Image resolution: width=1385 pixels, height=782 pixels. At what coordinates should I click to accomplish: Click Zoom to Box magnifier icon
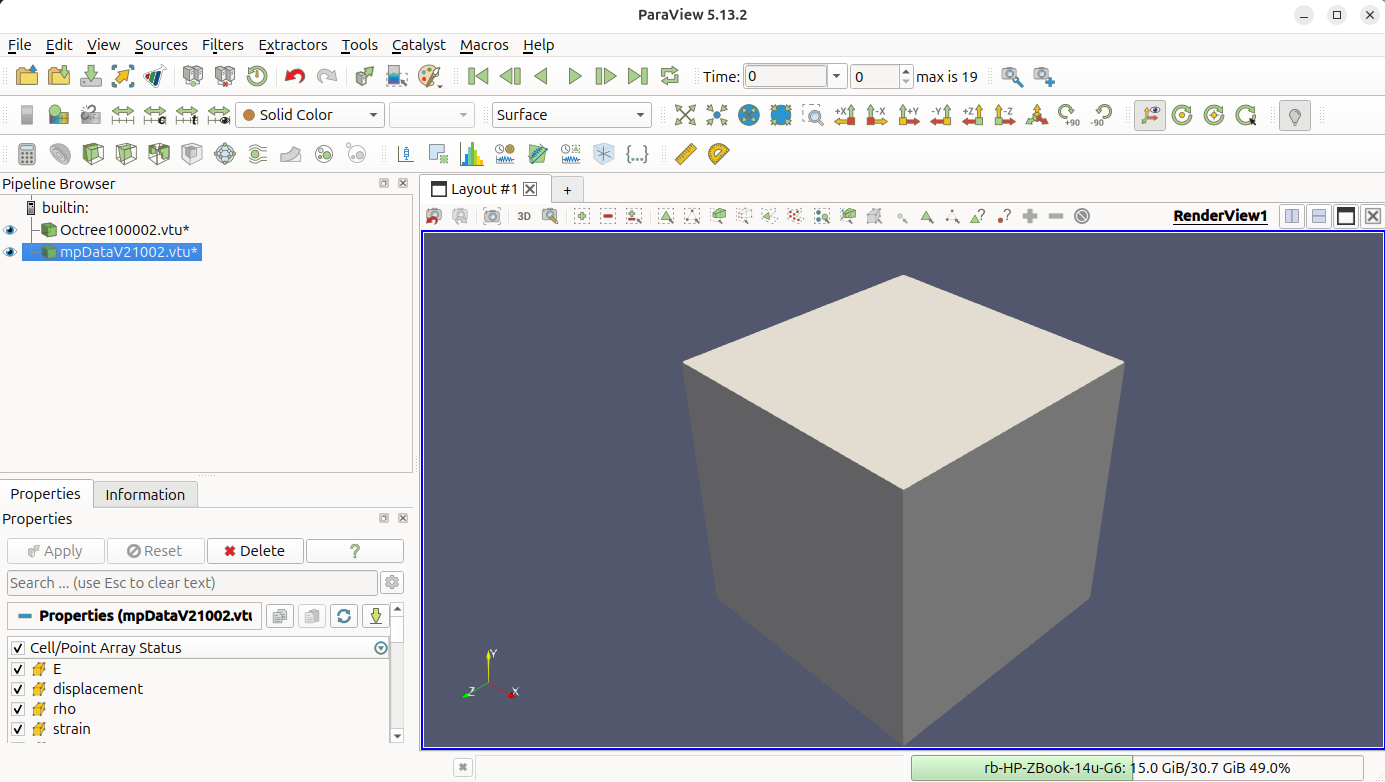tap(813, 115)
